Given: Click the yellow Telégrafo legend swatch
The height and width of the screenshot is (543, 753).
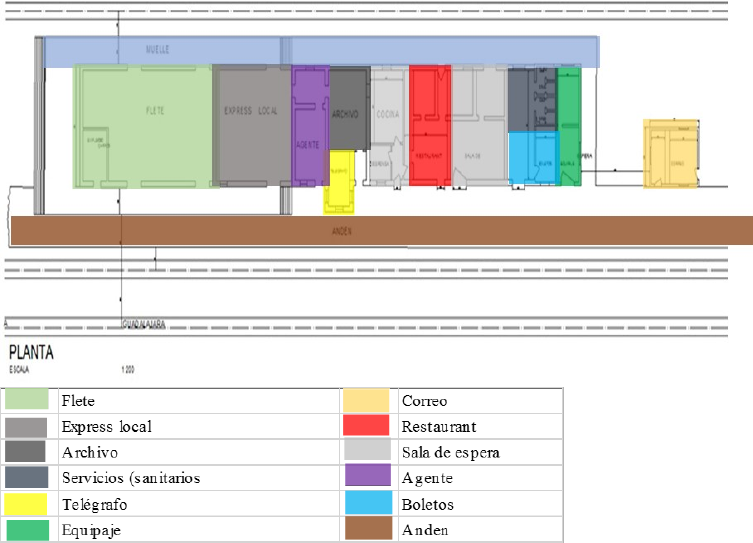Looking at the screenshot, I should 27,504.
